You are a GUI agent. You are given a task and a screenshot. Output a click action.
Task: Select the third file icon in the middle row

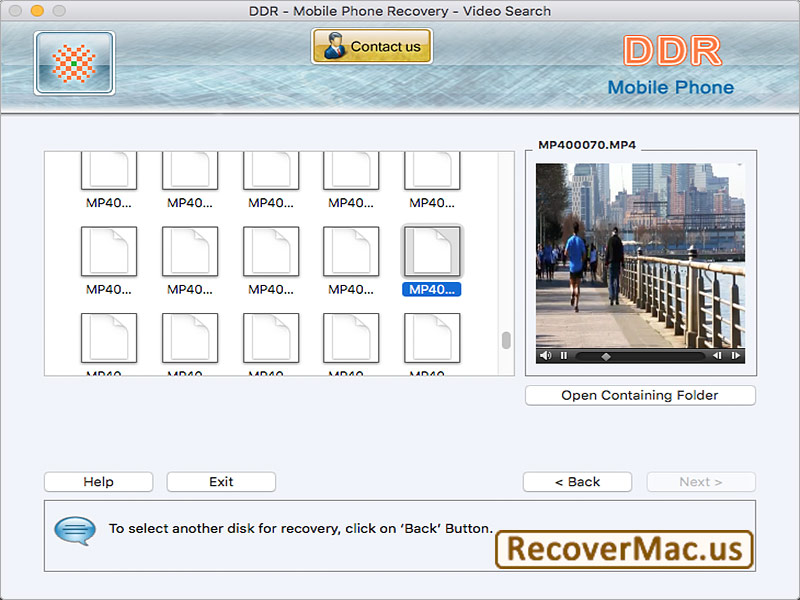pos(271,251)
